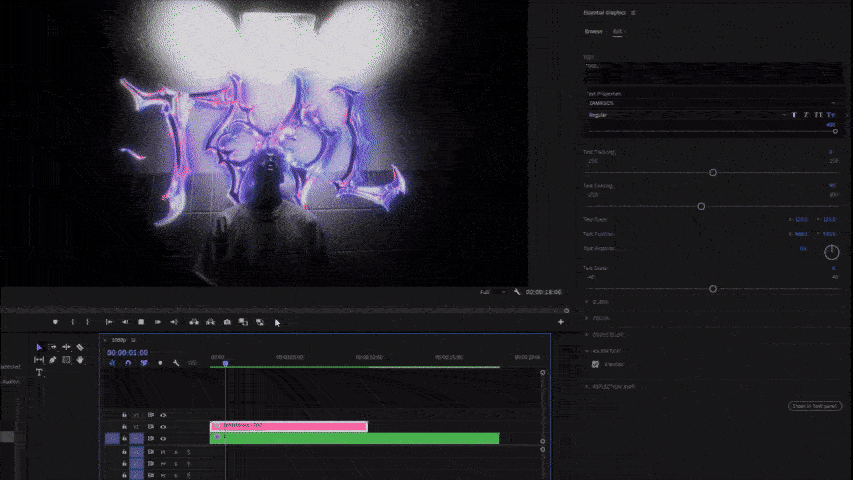This screenshot has width=853, height=480.
Task: Expand the last collapsed group in Essential Graphics
Action: pos(587,385)
